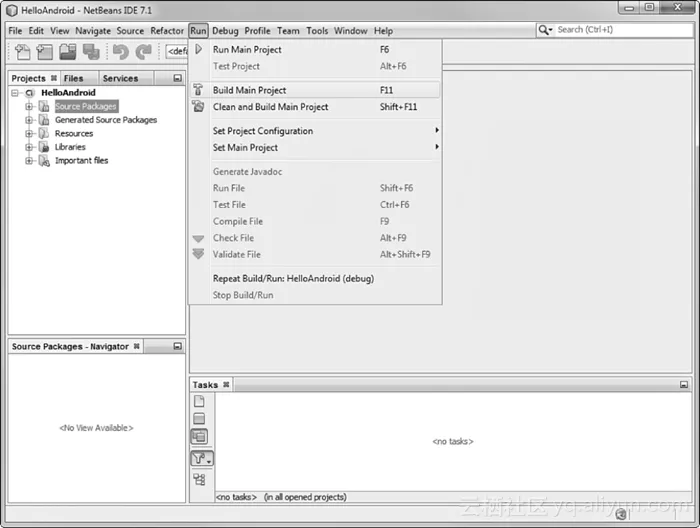Click the group tasks tree icon
The height and width of the screenshot is (528, 700).
[199, 479]
